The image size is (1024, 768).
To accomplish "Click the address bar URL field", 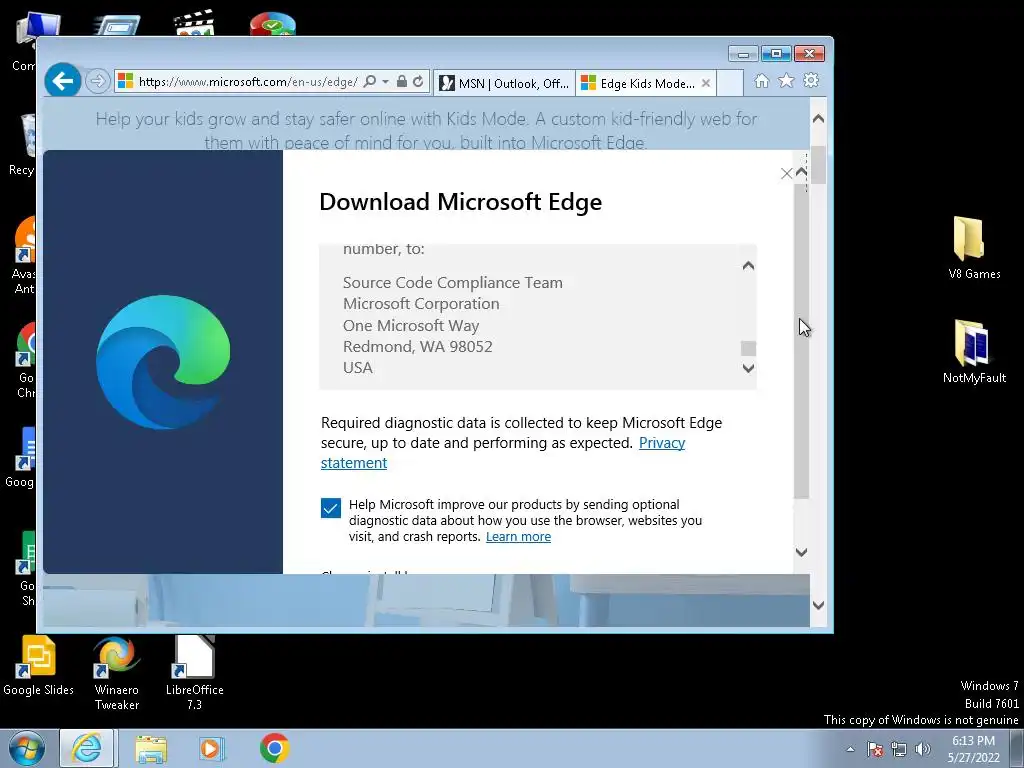I will pyautogui.click(x=248, y=82).
